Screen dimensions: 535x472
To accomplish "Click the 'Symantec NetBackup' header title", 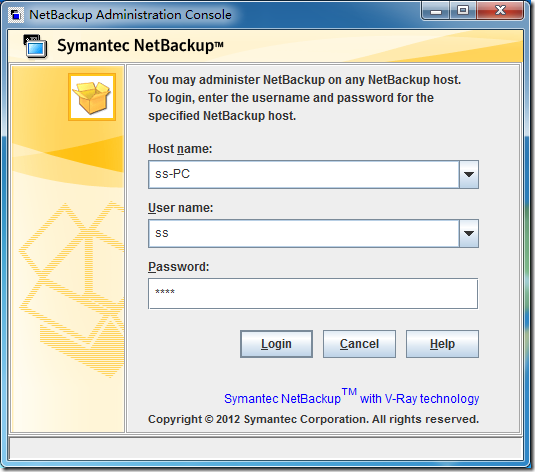I will 140,45.
